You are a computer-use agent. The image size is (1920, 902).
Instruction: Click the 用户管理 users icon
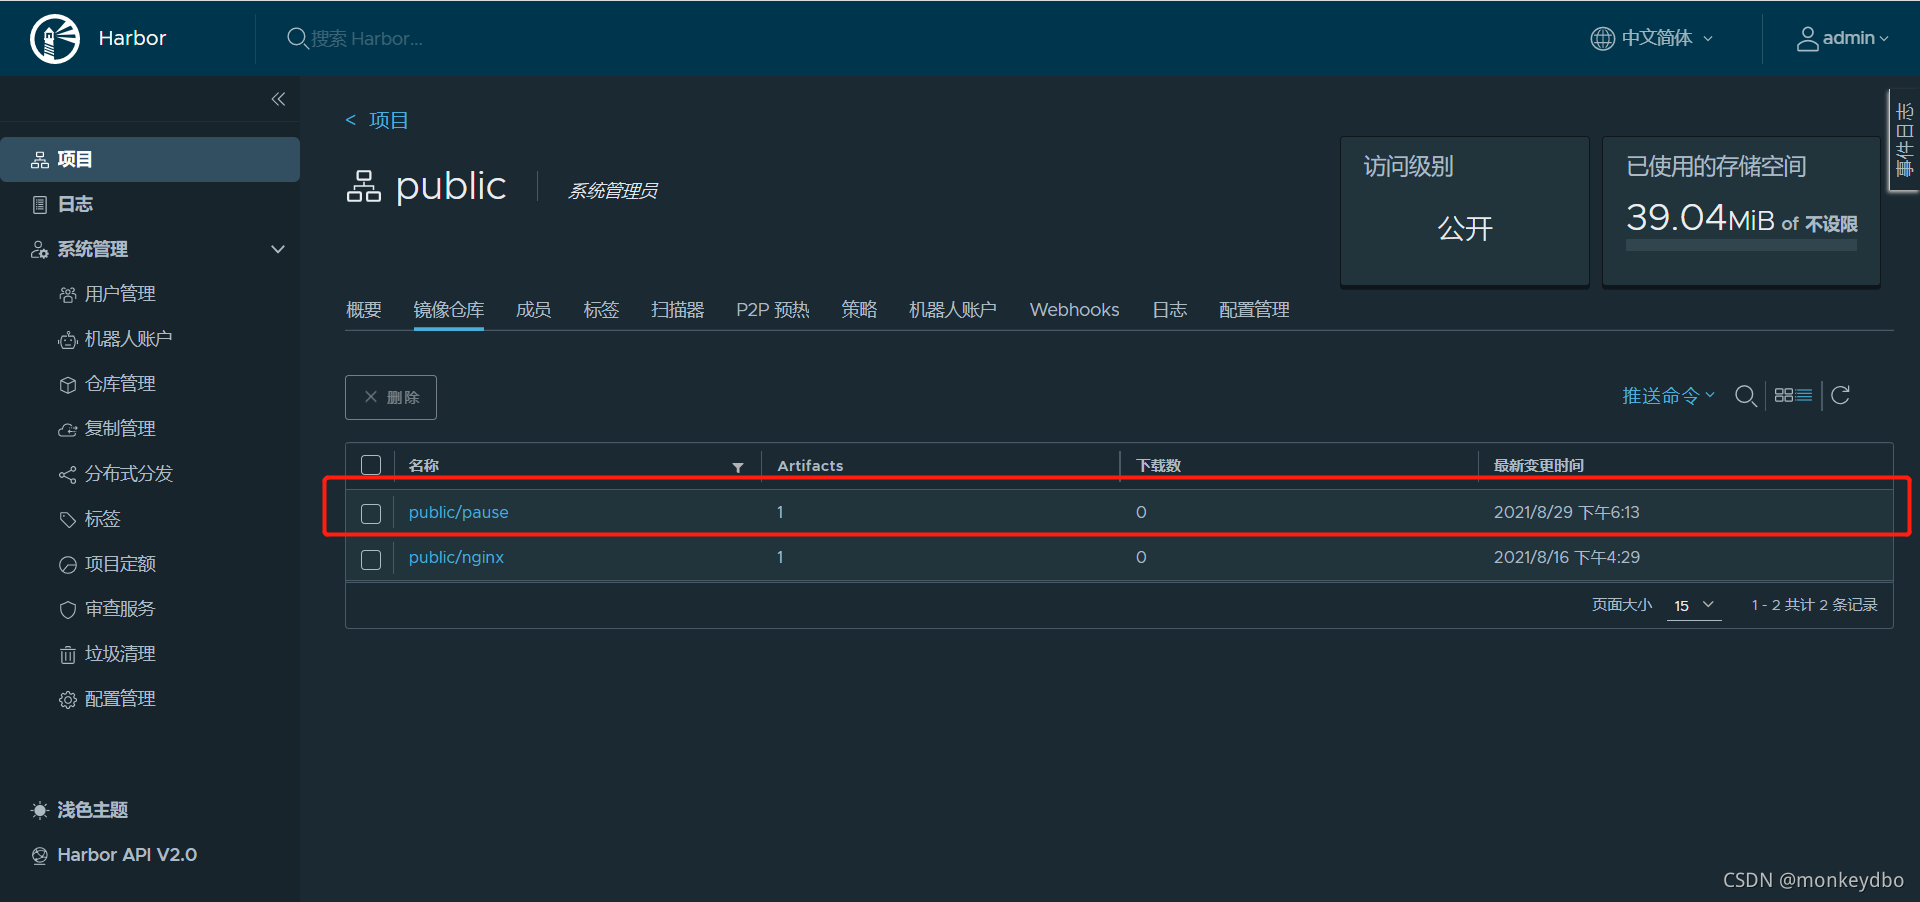point(67,295)
